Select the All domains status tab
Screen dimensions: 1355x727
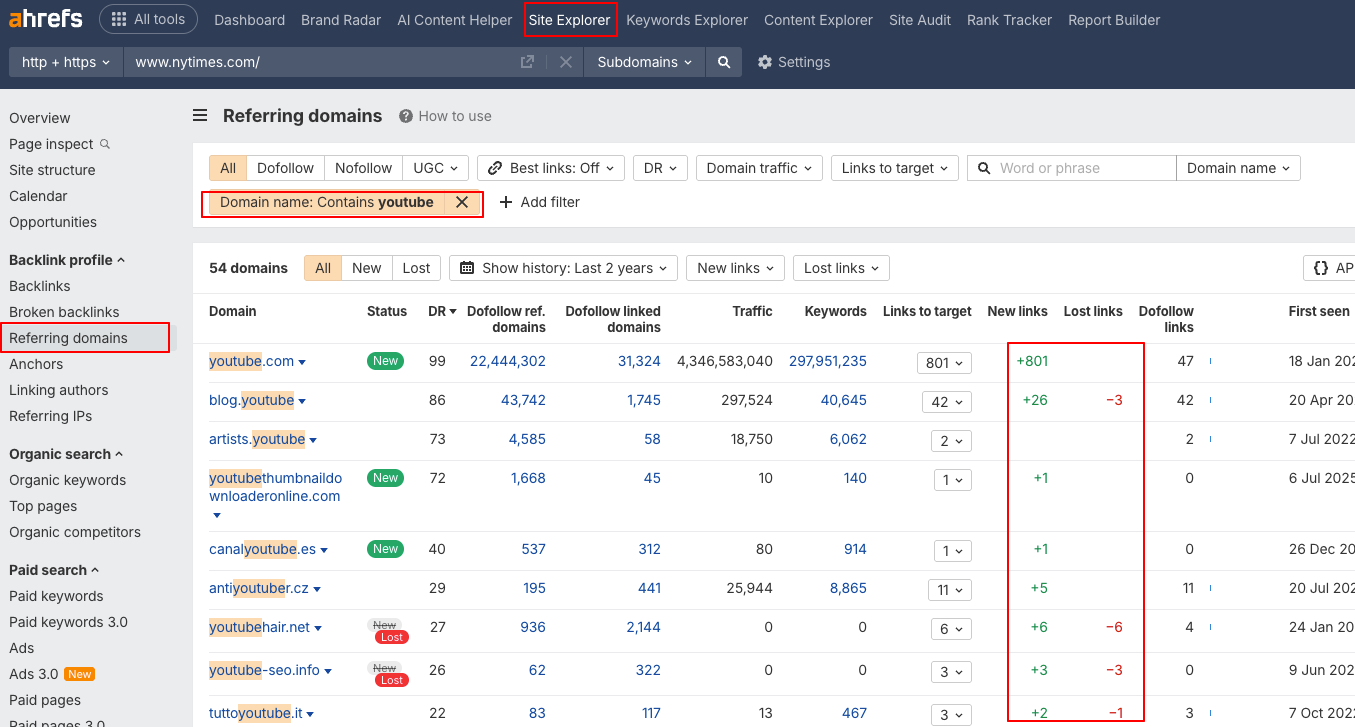point(322,268)
